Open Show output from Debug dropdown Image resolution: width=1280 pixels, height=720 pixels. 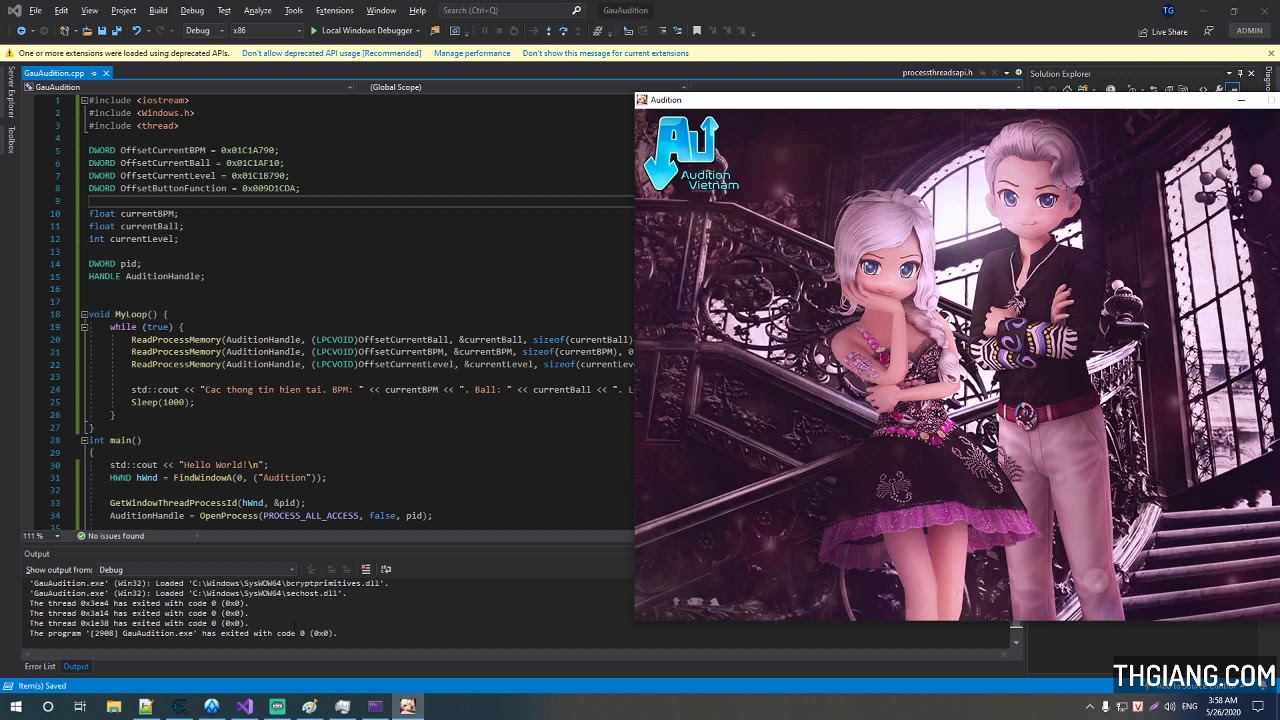[x=196, y=570]
